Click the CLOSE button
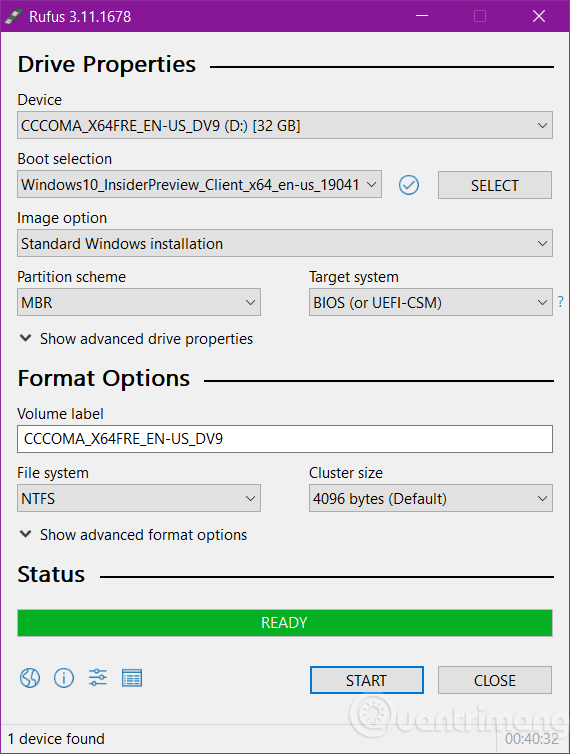Viewport: 570px width, 754px height. pos(494,680)
